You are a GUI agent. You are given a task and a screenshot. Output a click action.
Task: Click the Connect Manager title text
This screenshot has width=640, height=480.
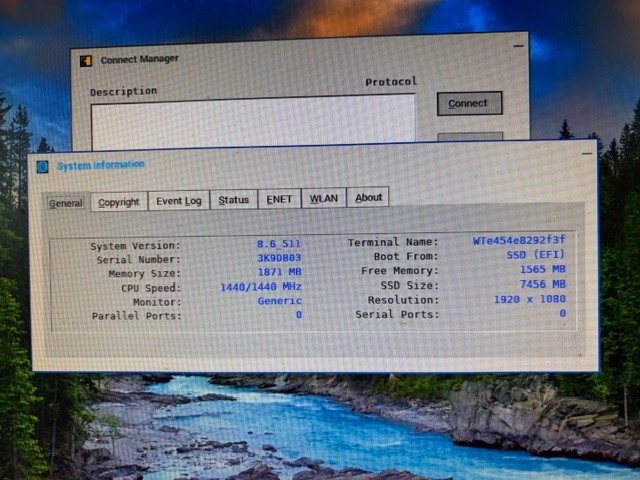click(x=140, y=59)
